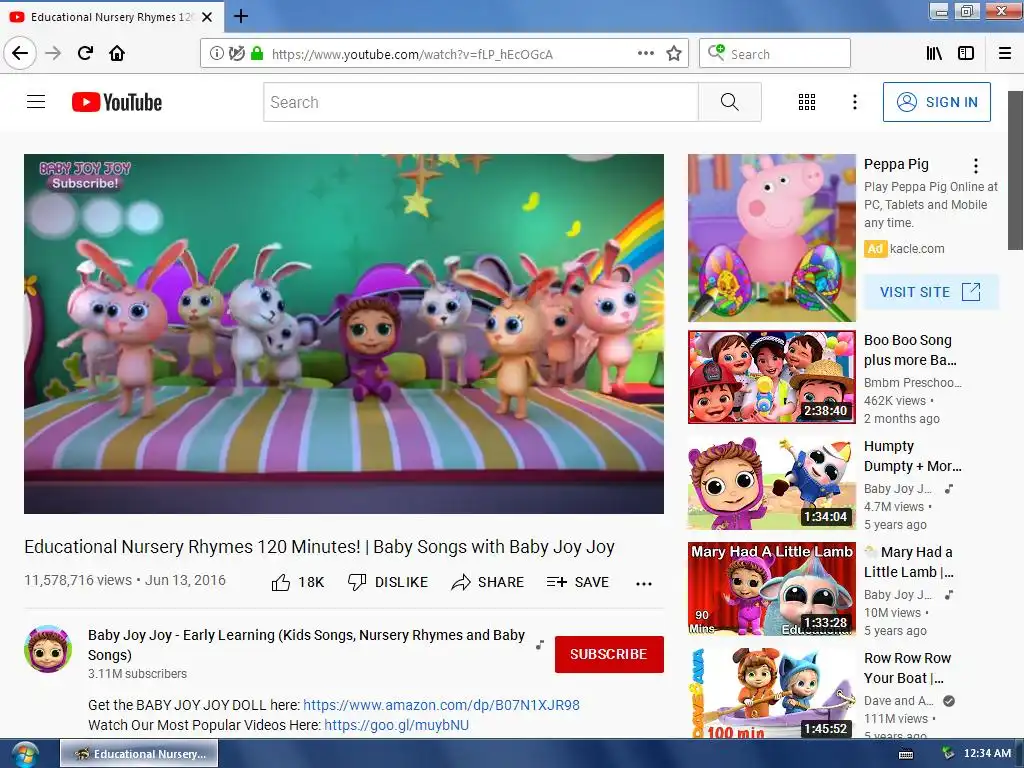Viewport: 1024px width, 768px height.
Task: Open more actions ellipsis below video
Action: click(x=644, y=584)
